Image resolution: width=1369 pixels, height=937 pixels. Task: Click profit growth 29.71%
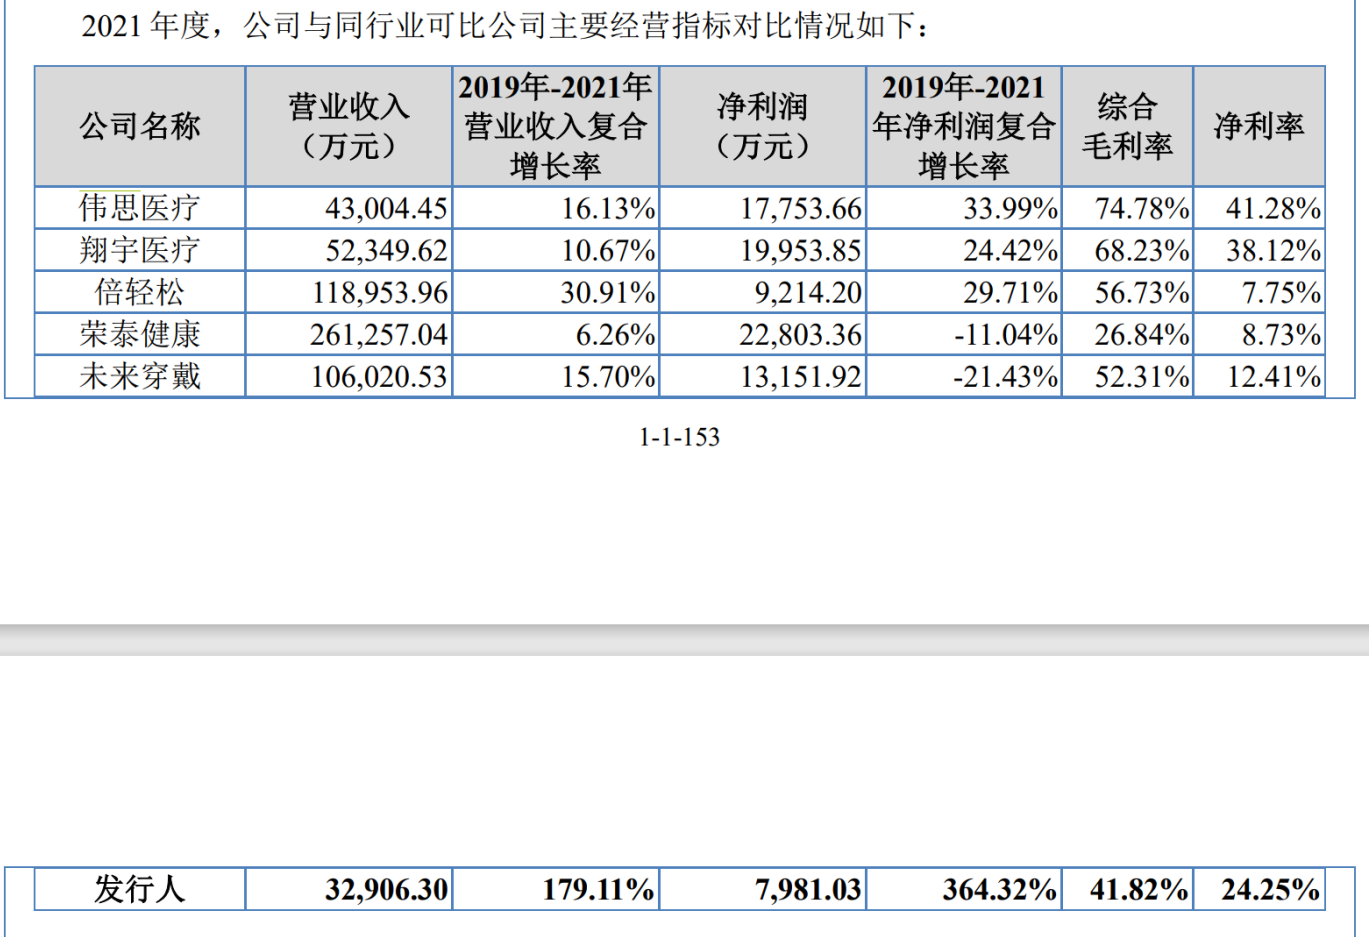(1011, 292)
